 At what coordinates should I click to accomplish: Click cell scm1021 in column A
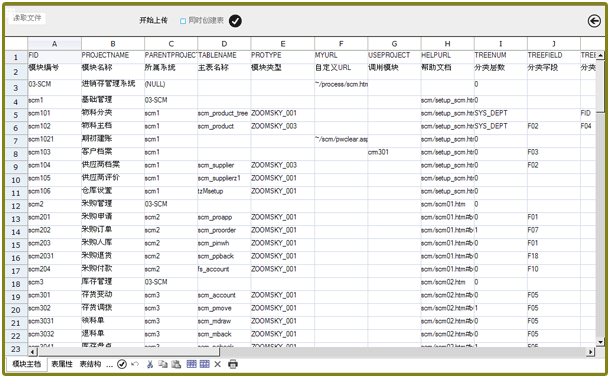point(54,141)
